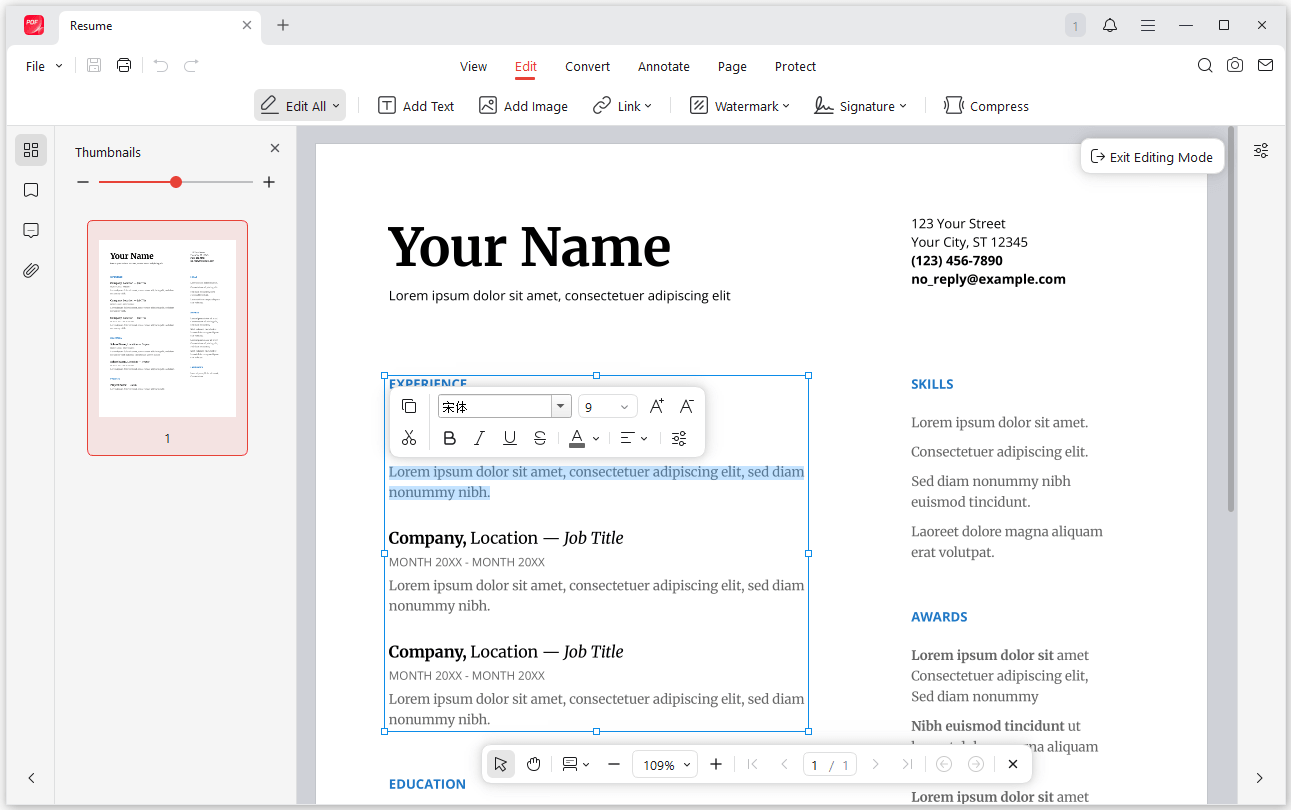1291x810 pixels.
Task: Open the Bookmarks panel icon
Action: pos(31,190)
